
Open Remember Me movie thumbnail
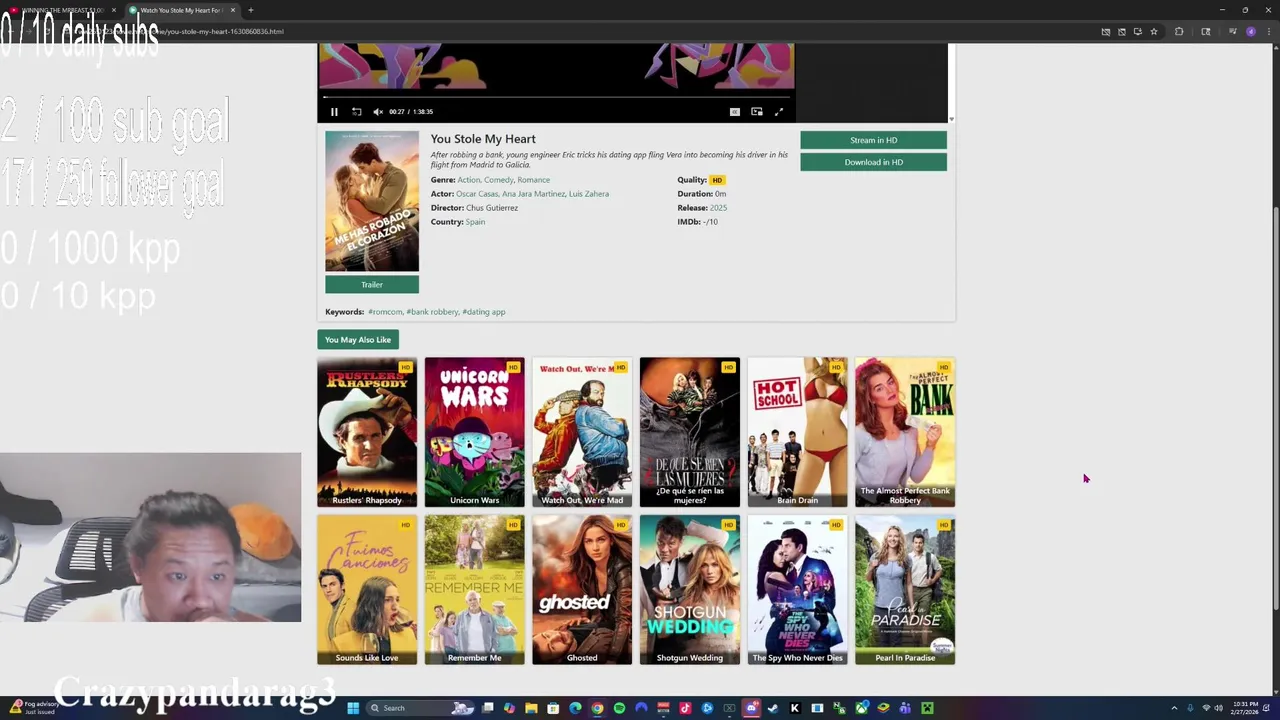click(474, 590)
